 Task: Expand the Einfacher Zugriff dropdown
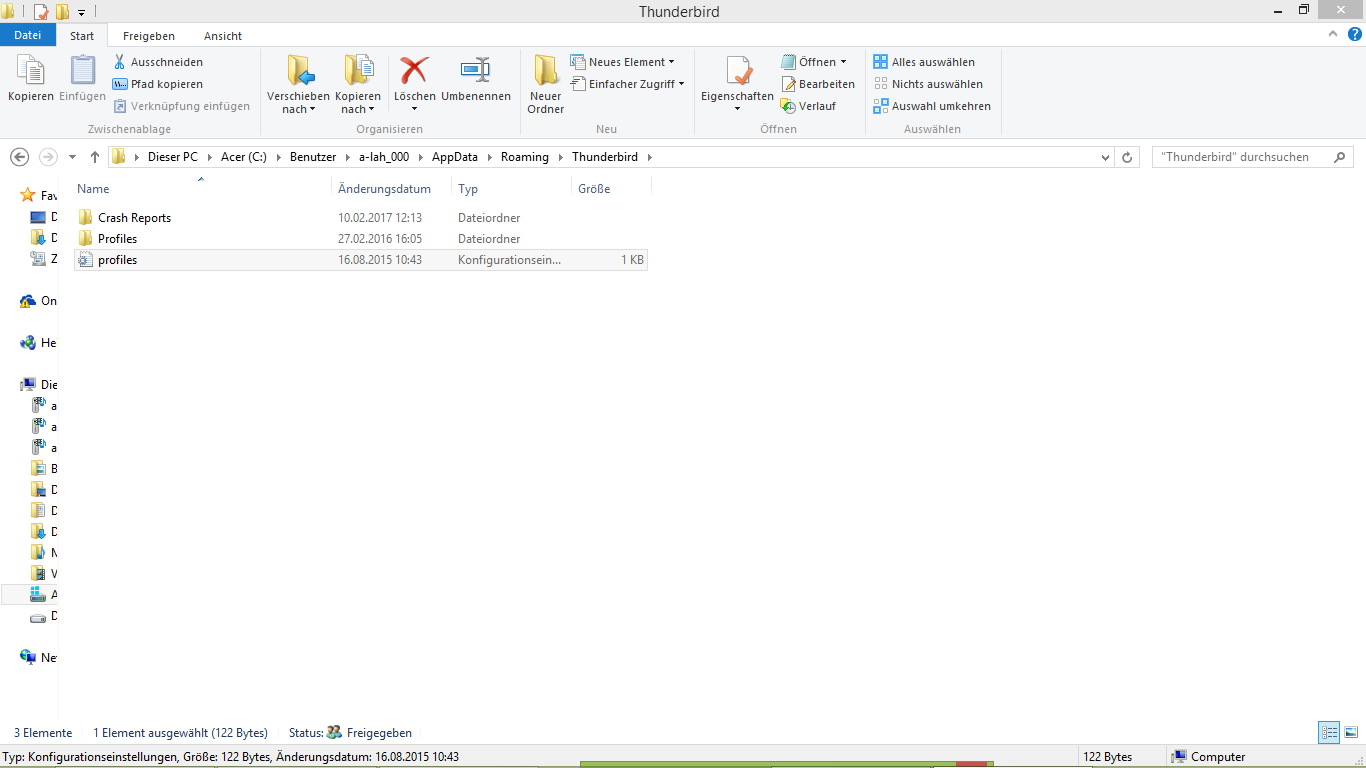point(682,84)
